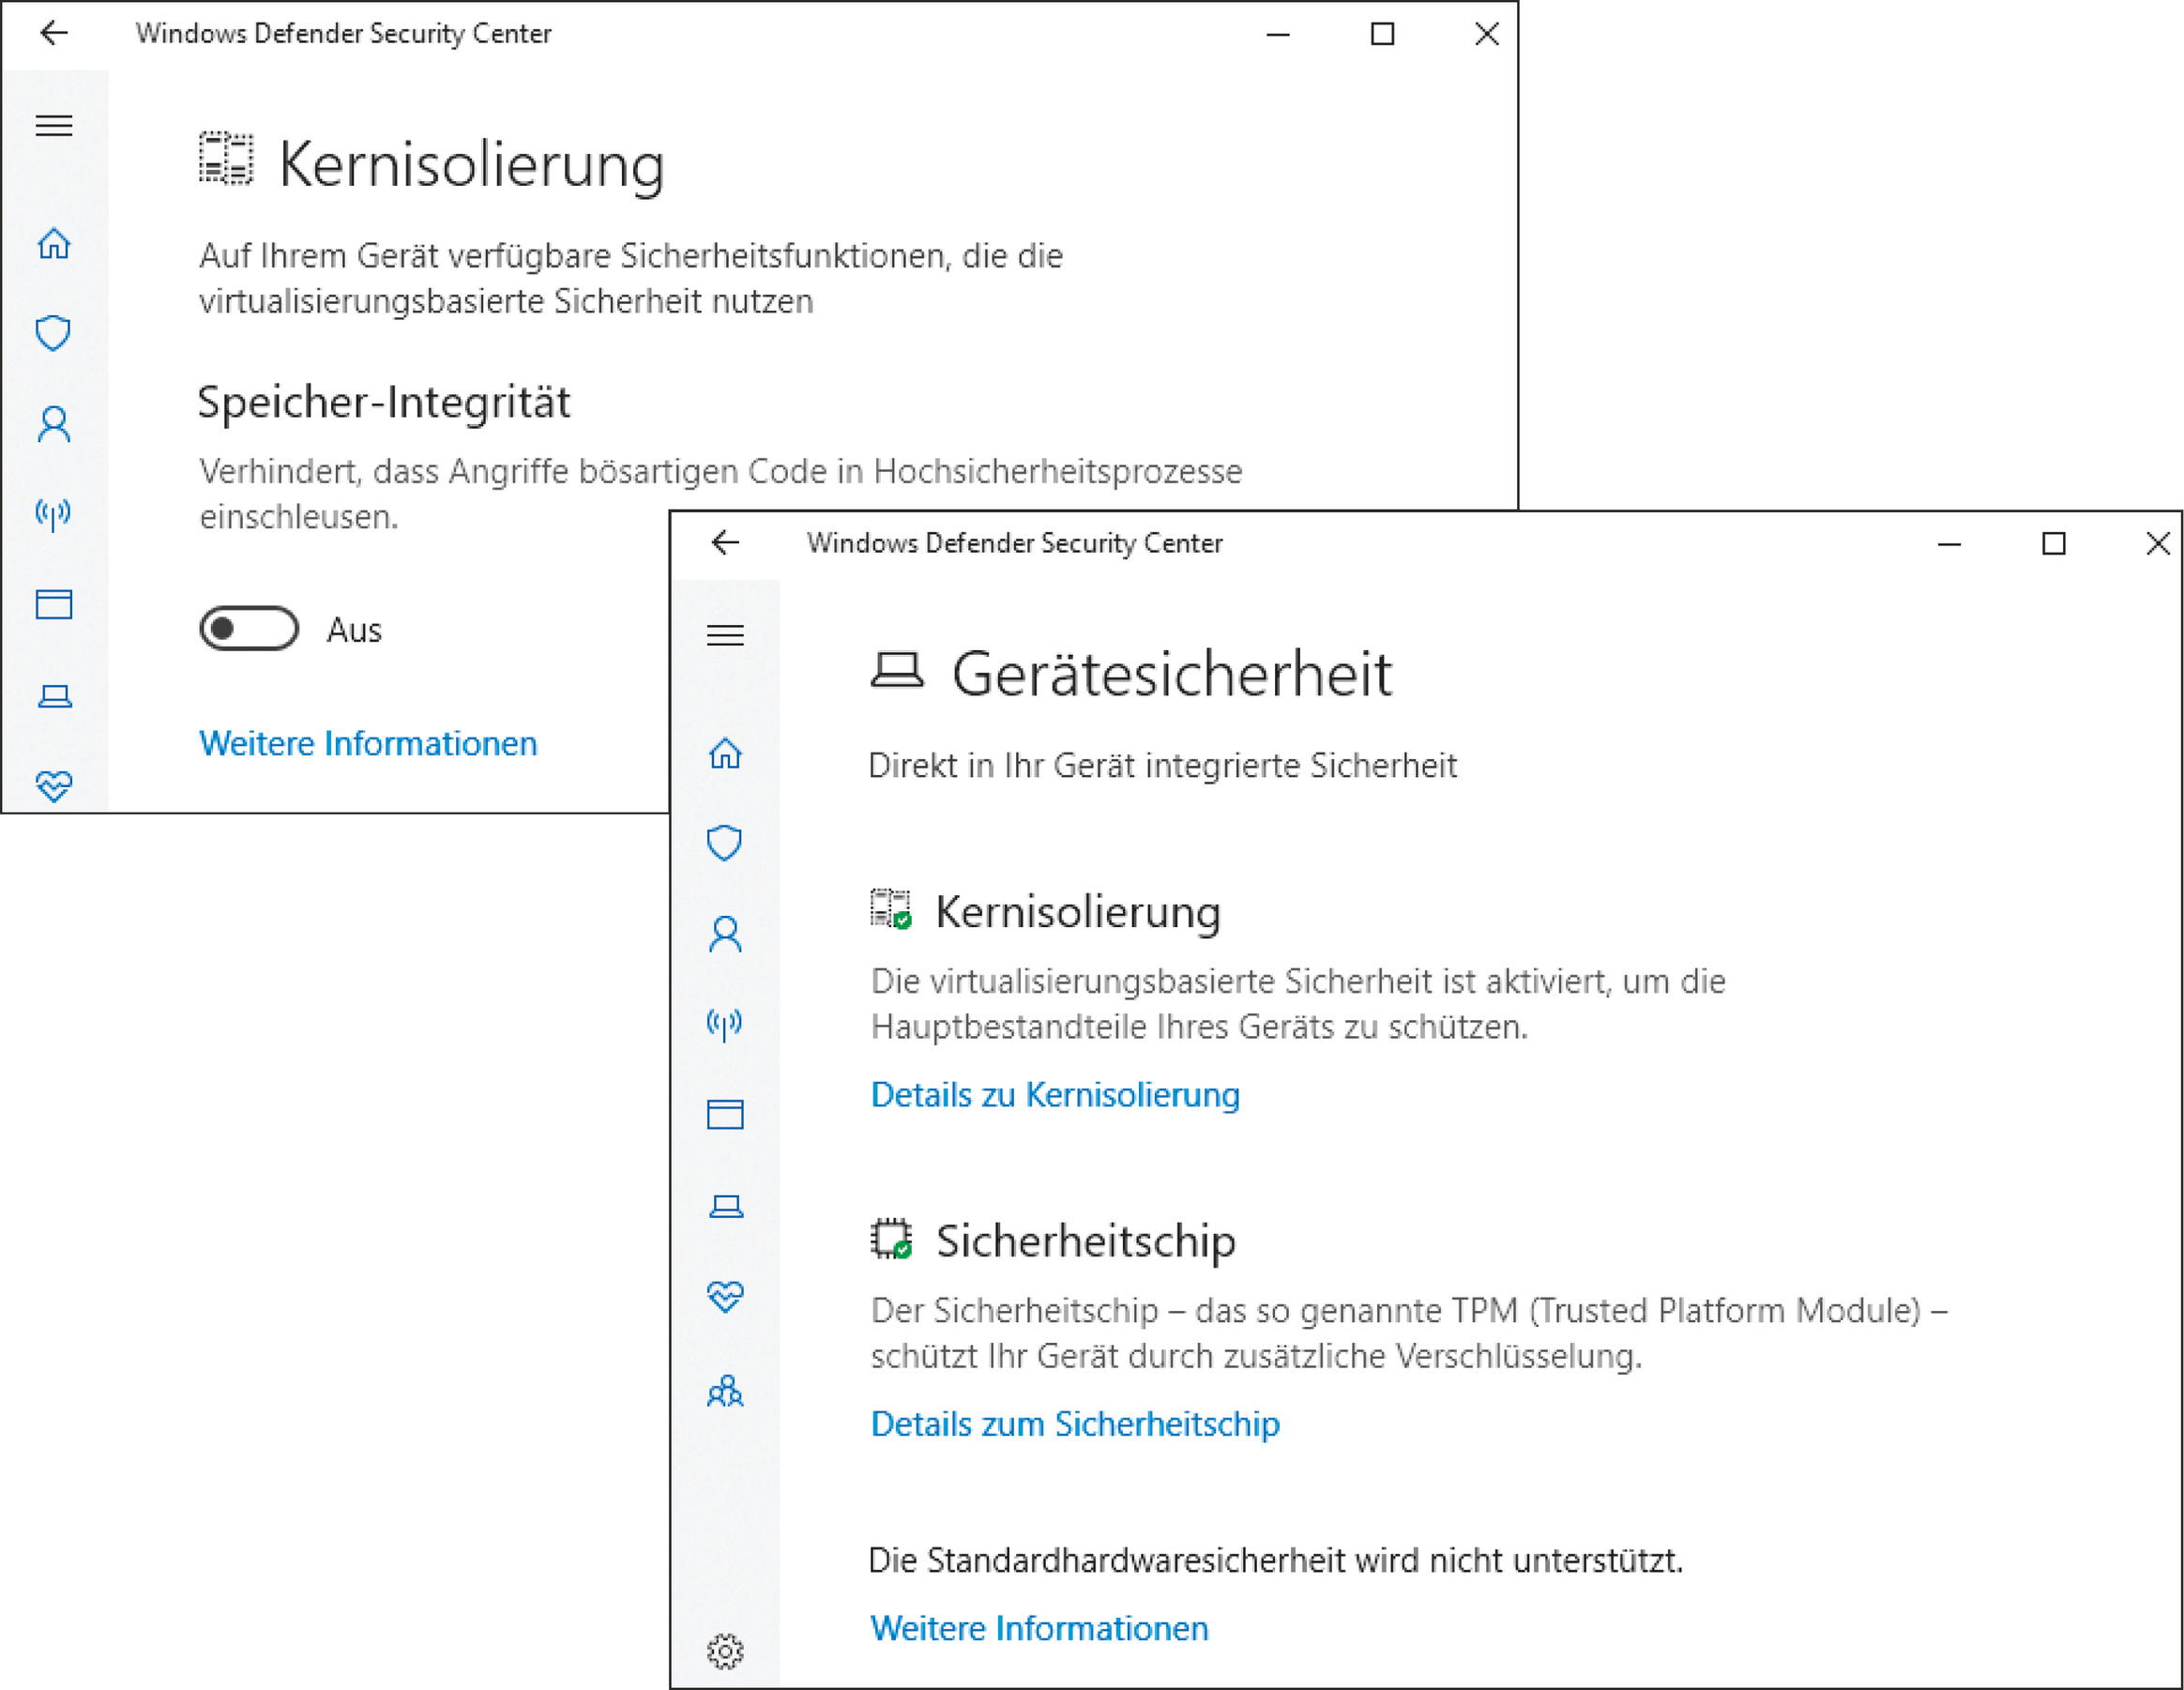Viewport: 2184px width, 1690px height.
Task: Go back in the Kernisolierung window
Action: [x=54, y=34]
